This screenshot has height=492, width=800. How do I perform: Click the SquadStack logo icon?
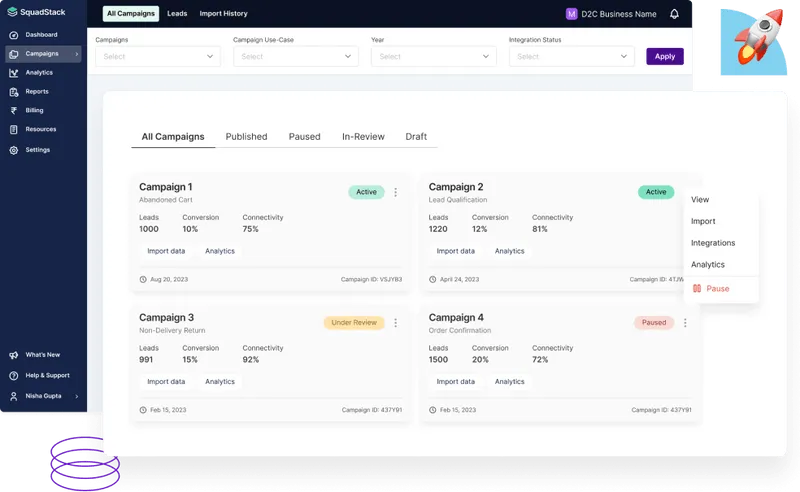12,12
